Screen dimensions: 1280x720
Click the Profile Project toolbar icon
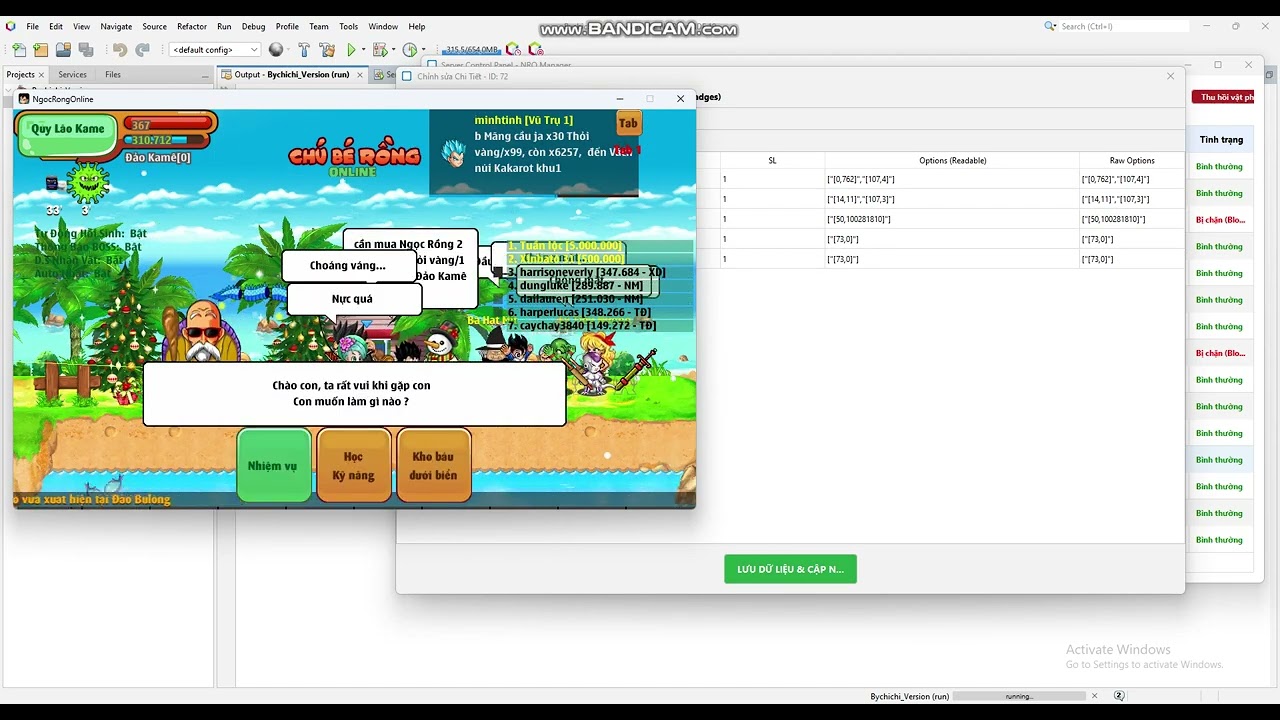tap(409, 49)
